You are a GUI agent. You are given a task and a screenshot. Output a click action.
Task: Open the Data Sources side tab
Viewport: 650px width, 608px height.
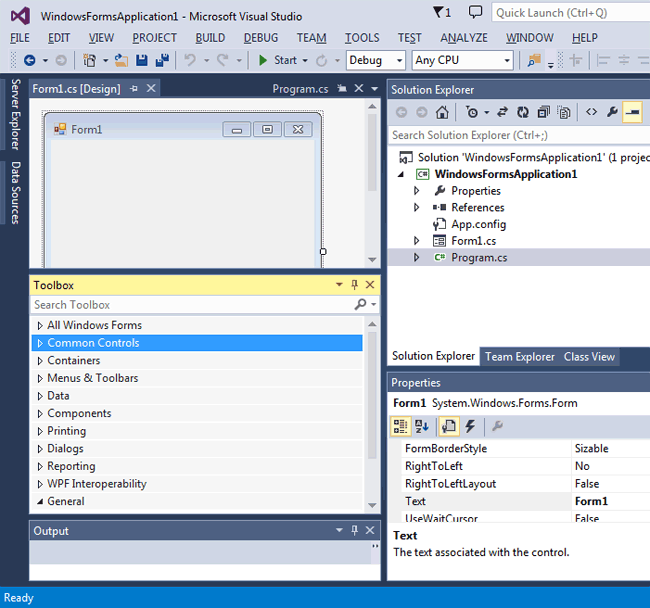point(15,193)
